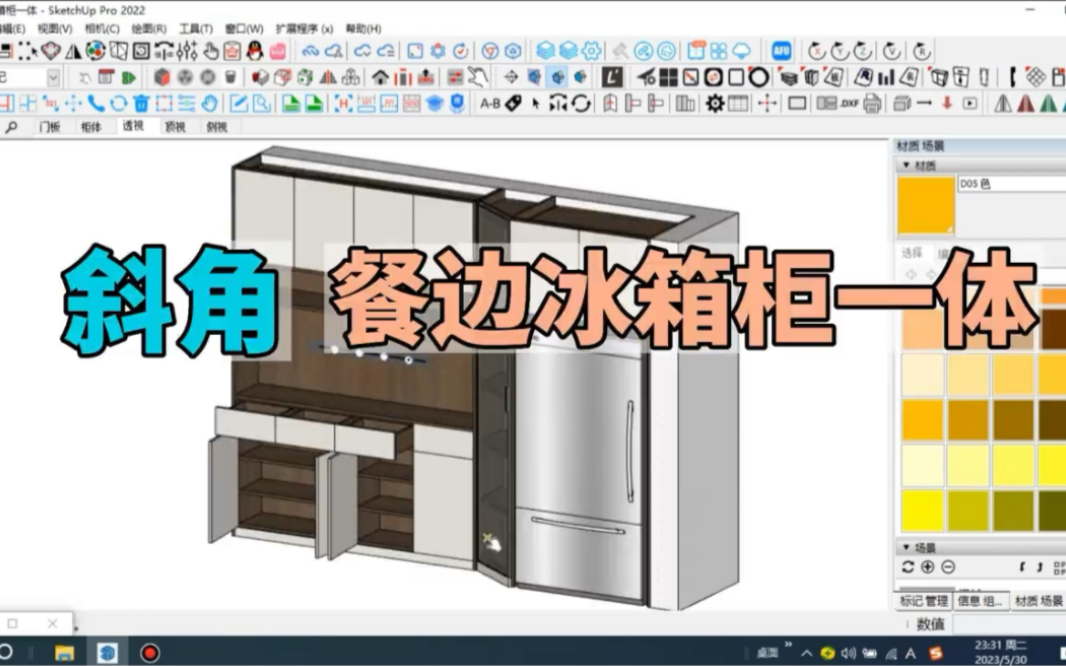Select the orbit navigation tool
The width and height of the screenshot is (1066, 666).
pyautogui.click(x=118, y=104)
